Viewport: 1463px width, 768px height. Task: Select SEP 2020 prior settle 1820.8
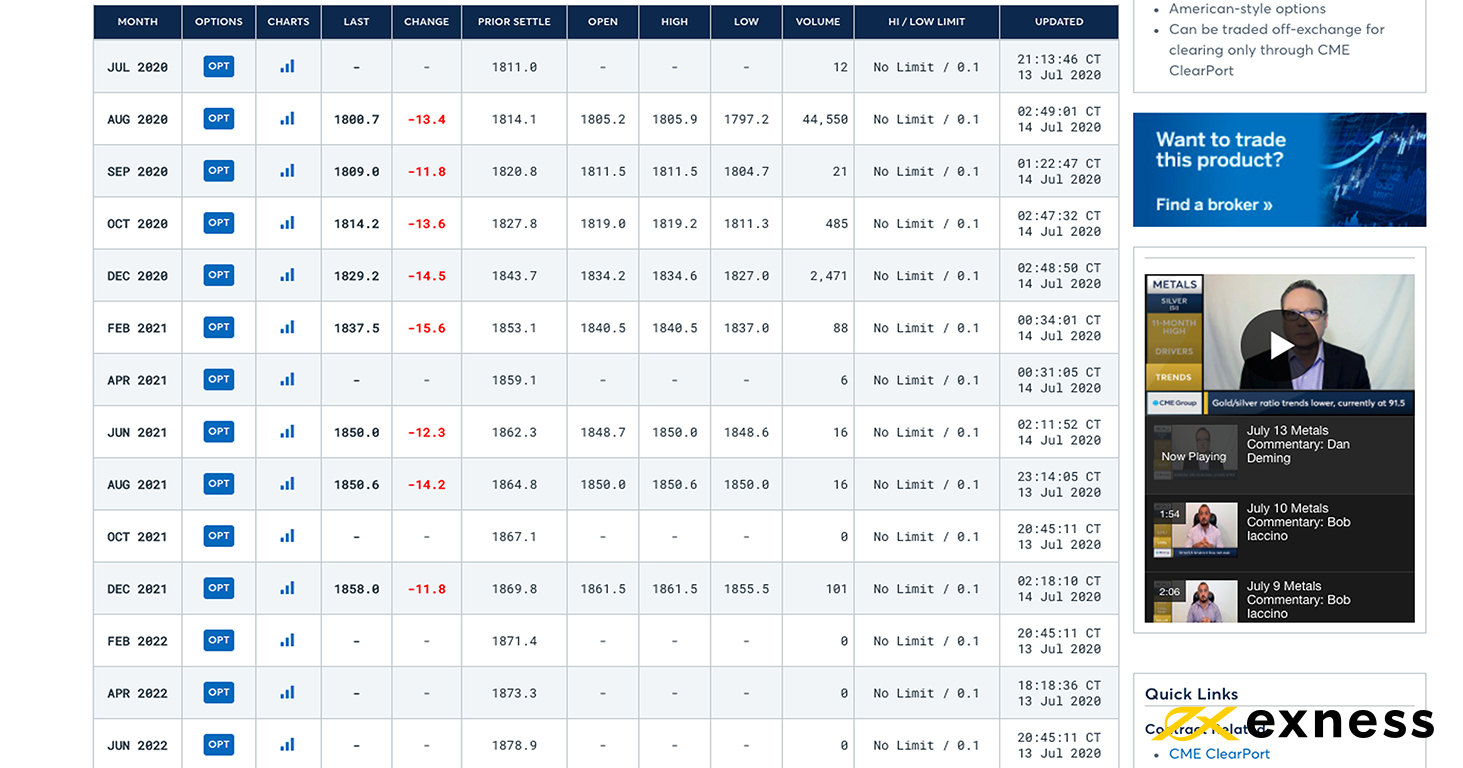point(514,171)
